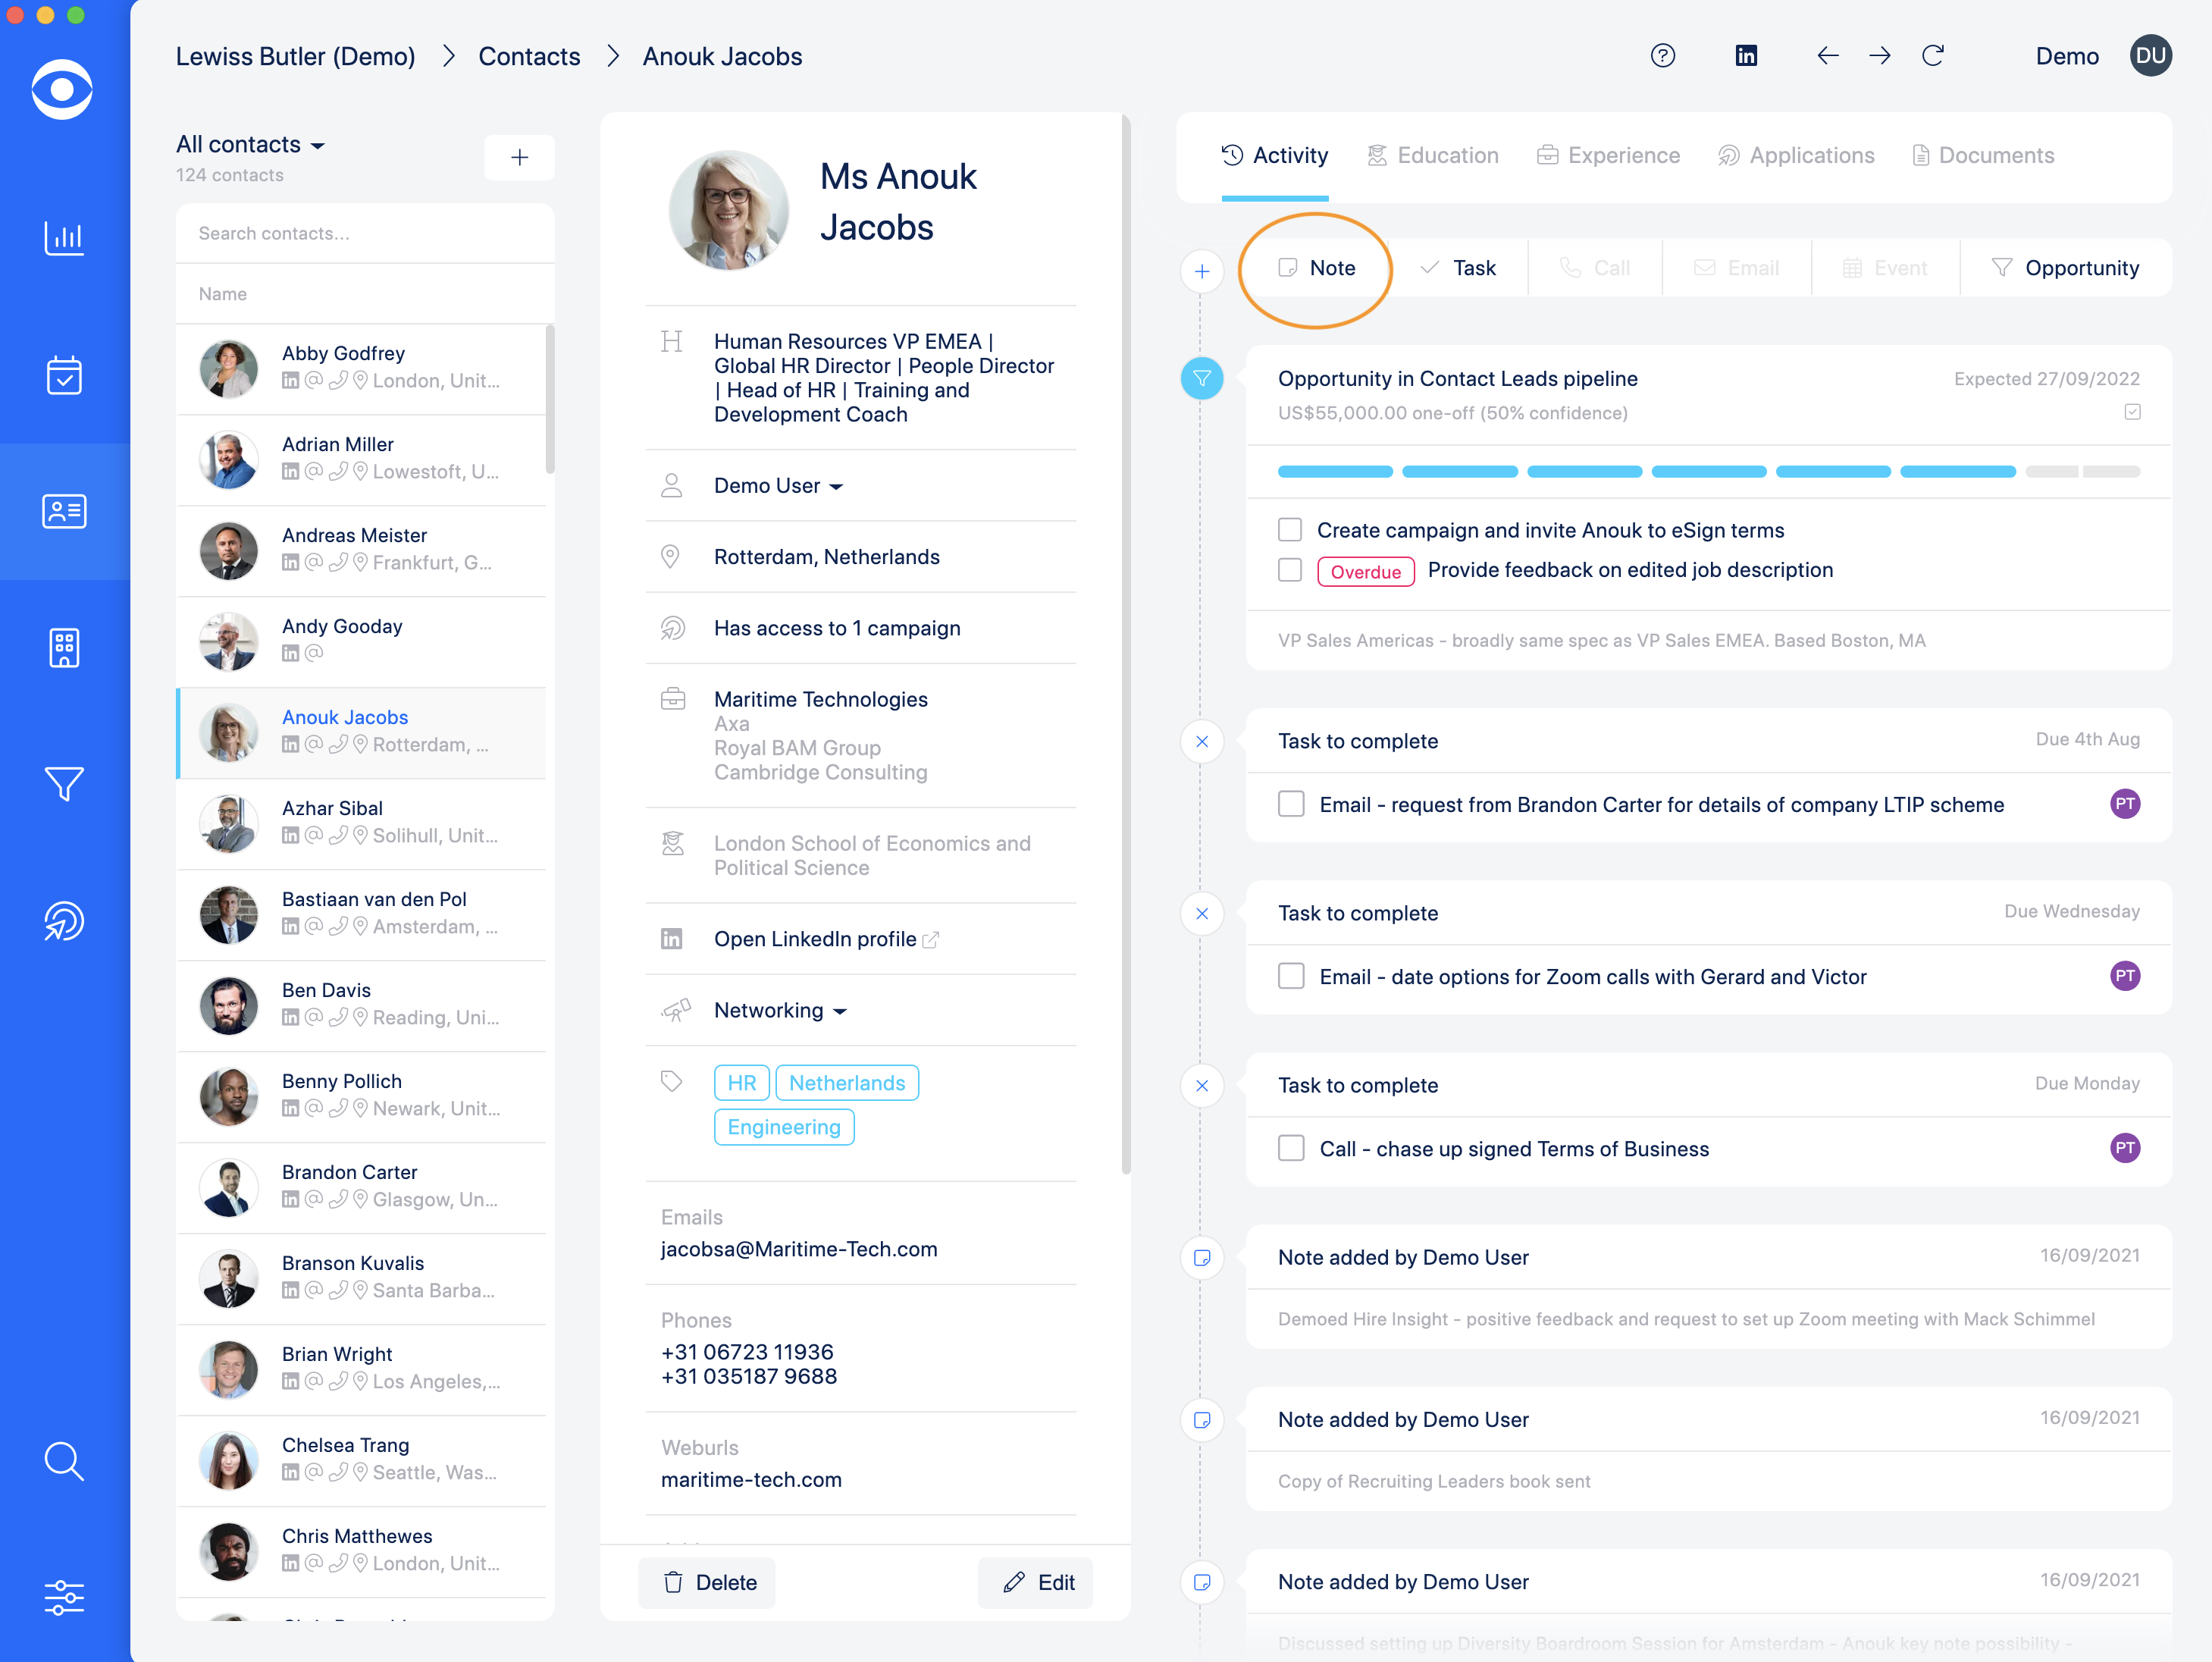This screenshot has width=2212, height=1662.
Task: Open the pipeline funnel sidebar icon
Action: click(64, 784)
